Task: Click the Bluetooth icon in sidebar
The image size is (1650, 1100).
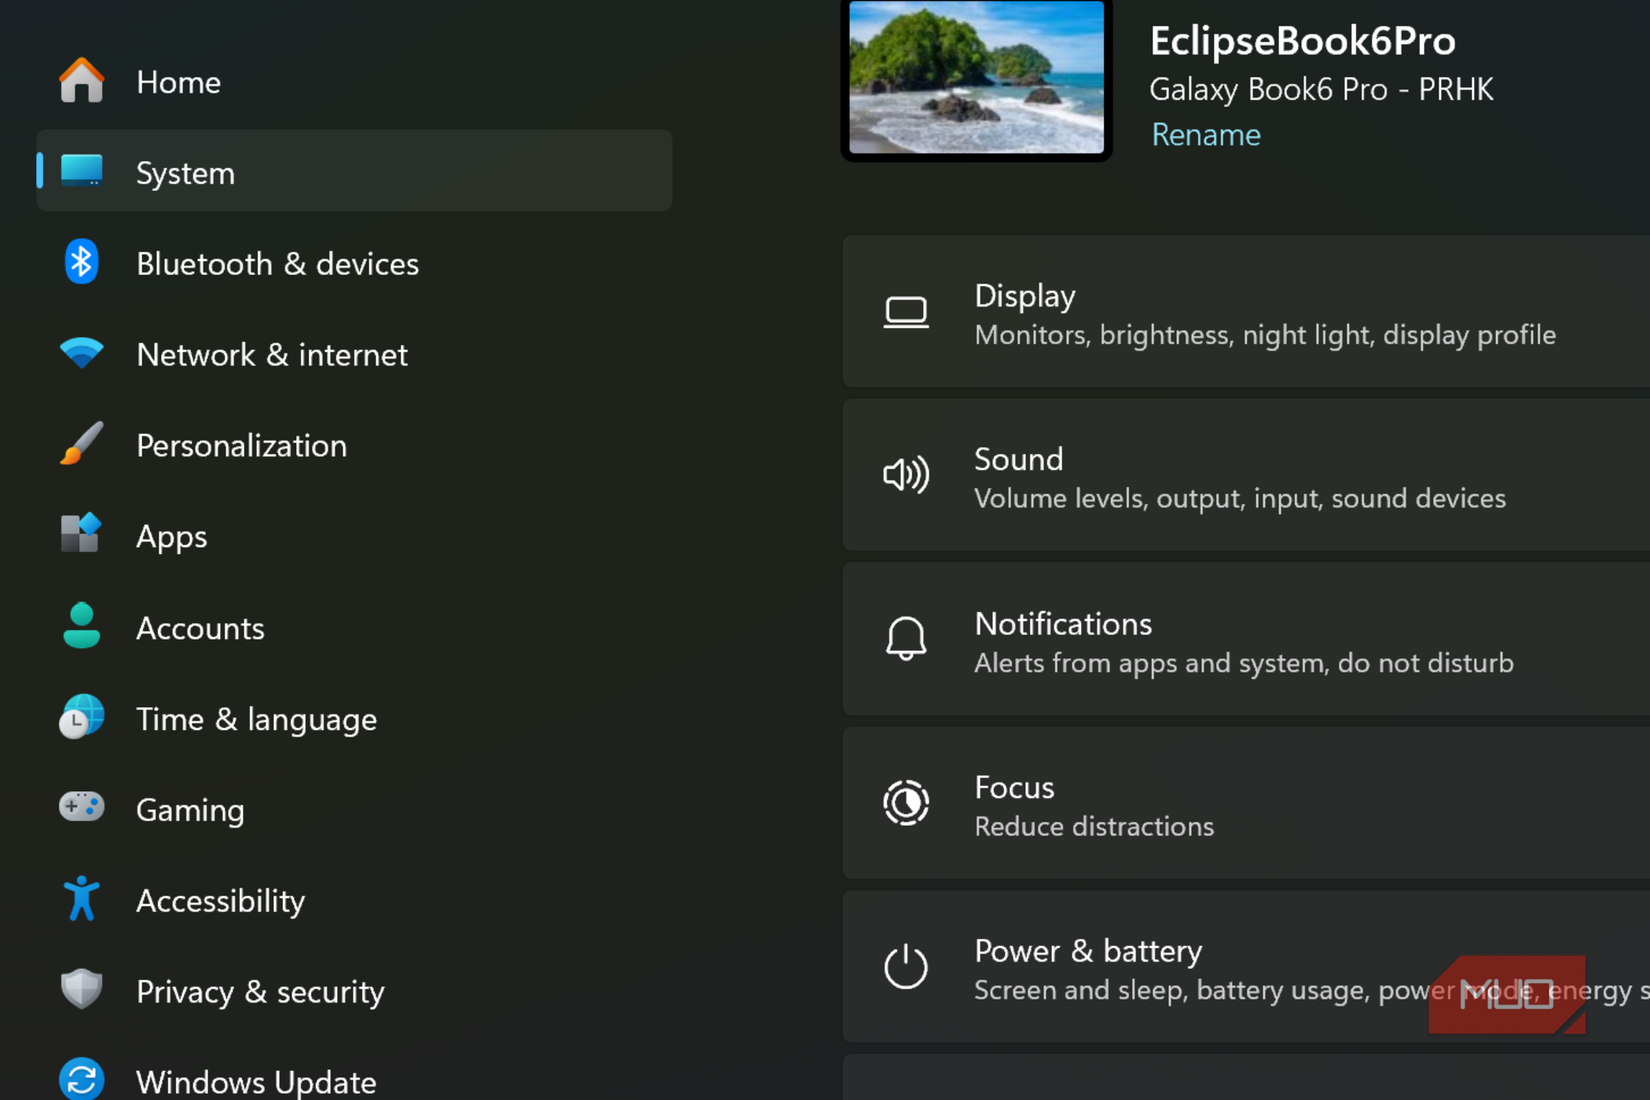Action: coord(81,263)
